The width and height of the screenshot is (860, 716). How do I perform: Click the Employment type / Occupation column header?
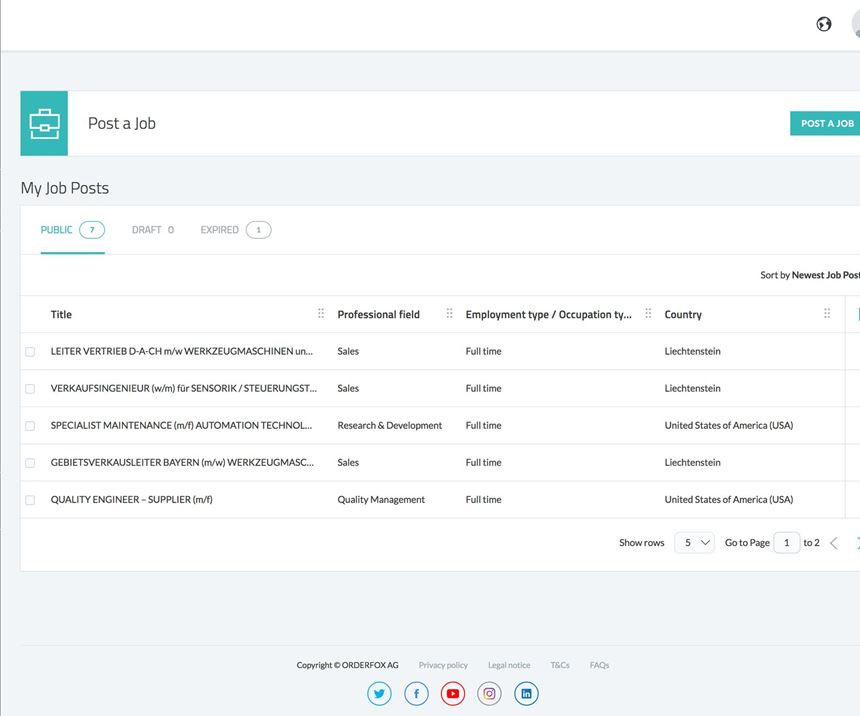(548, 314)
